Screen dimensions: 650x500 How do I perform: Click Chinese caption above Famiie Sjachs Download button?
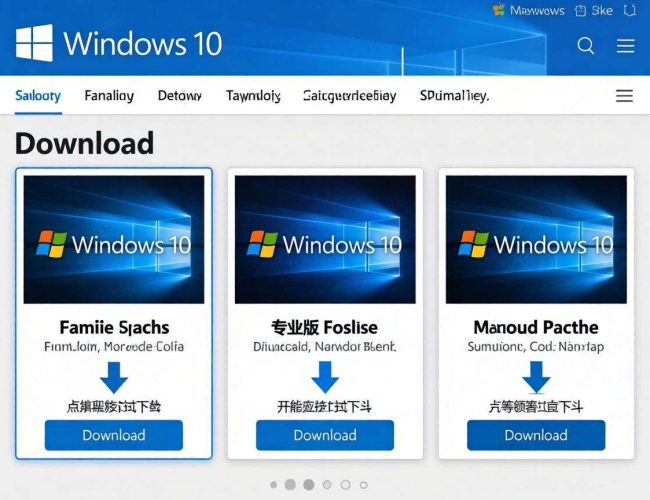[x=114, y=407]
